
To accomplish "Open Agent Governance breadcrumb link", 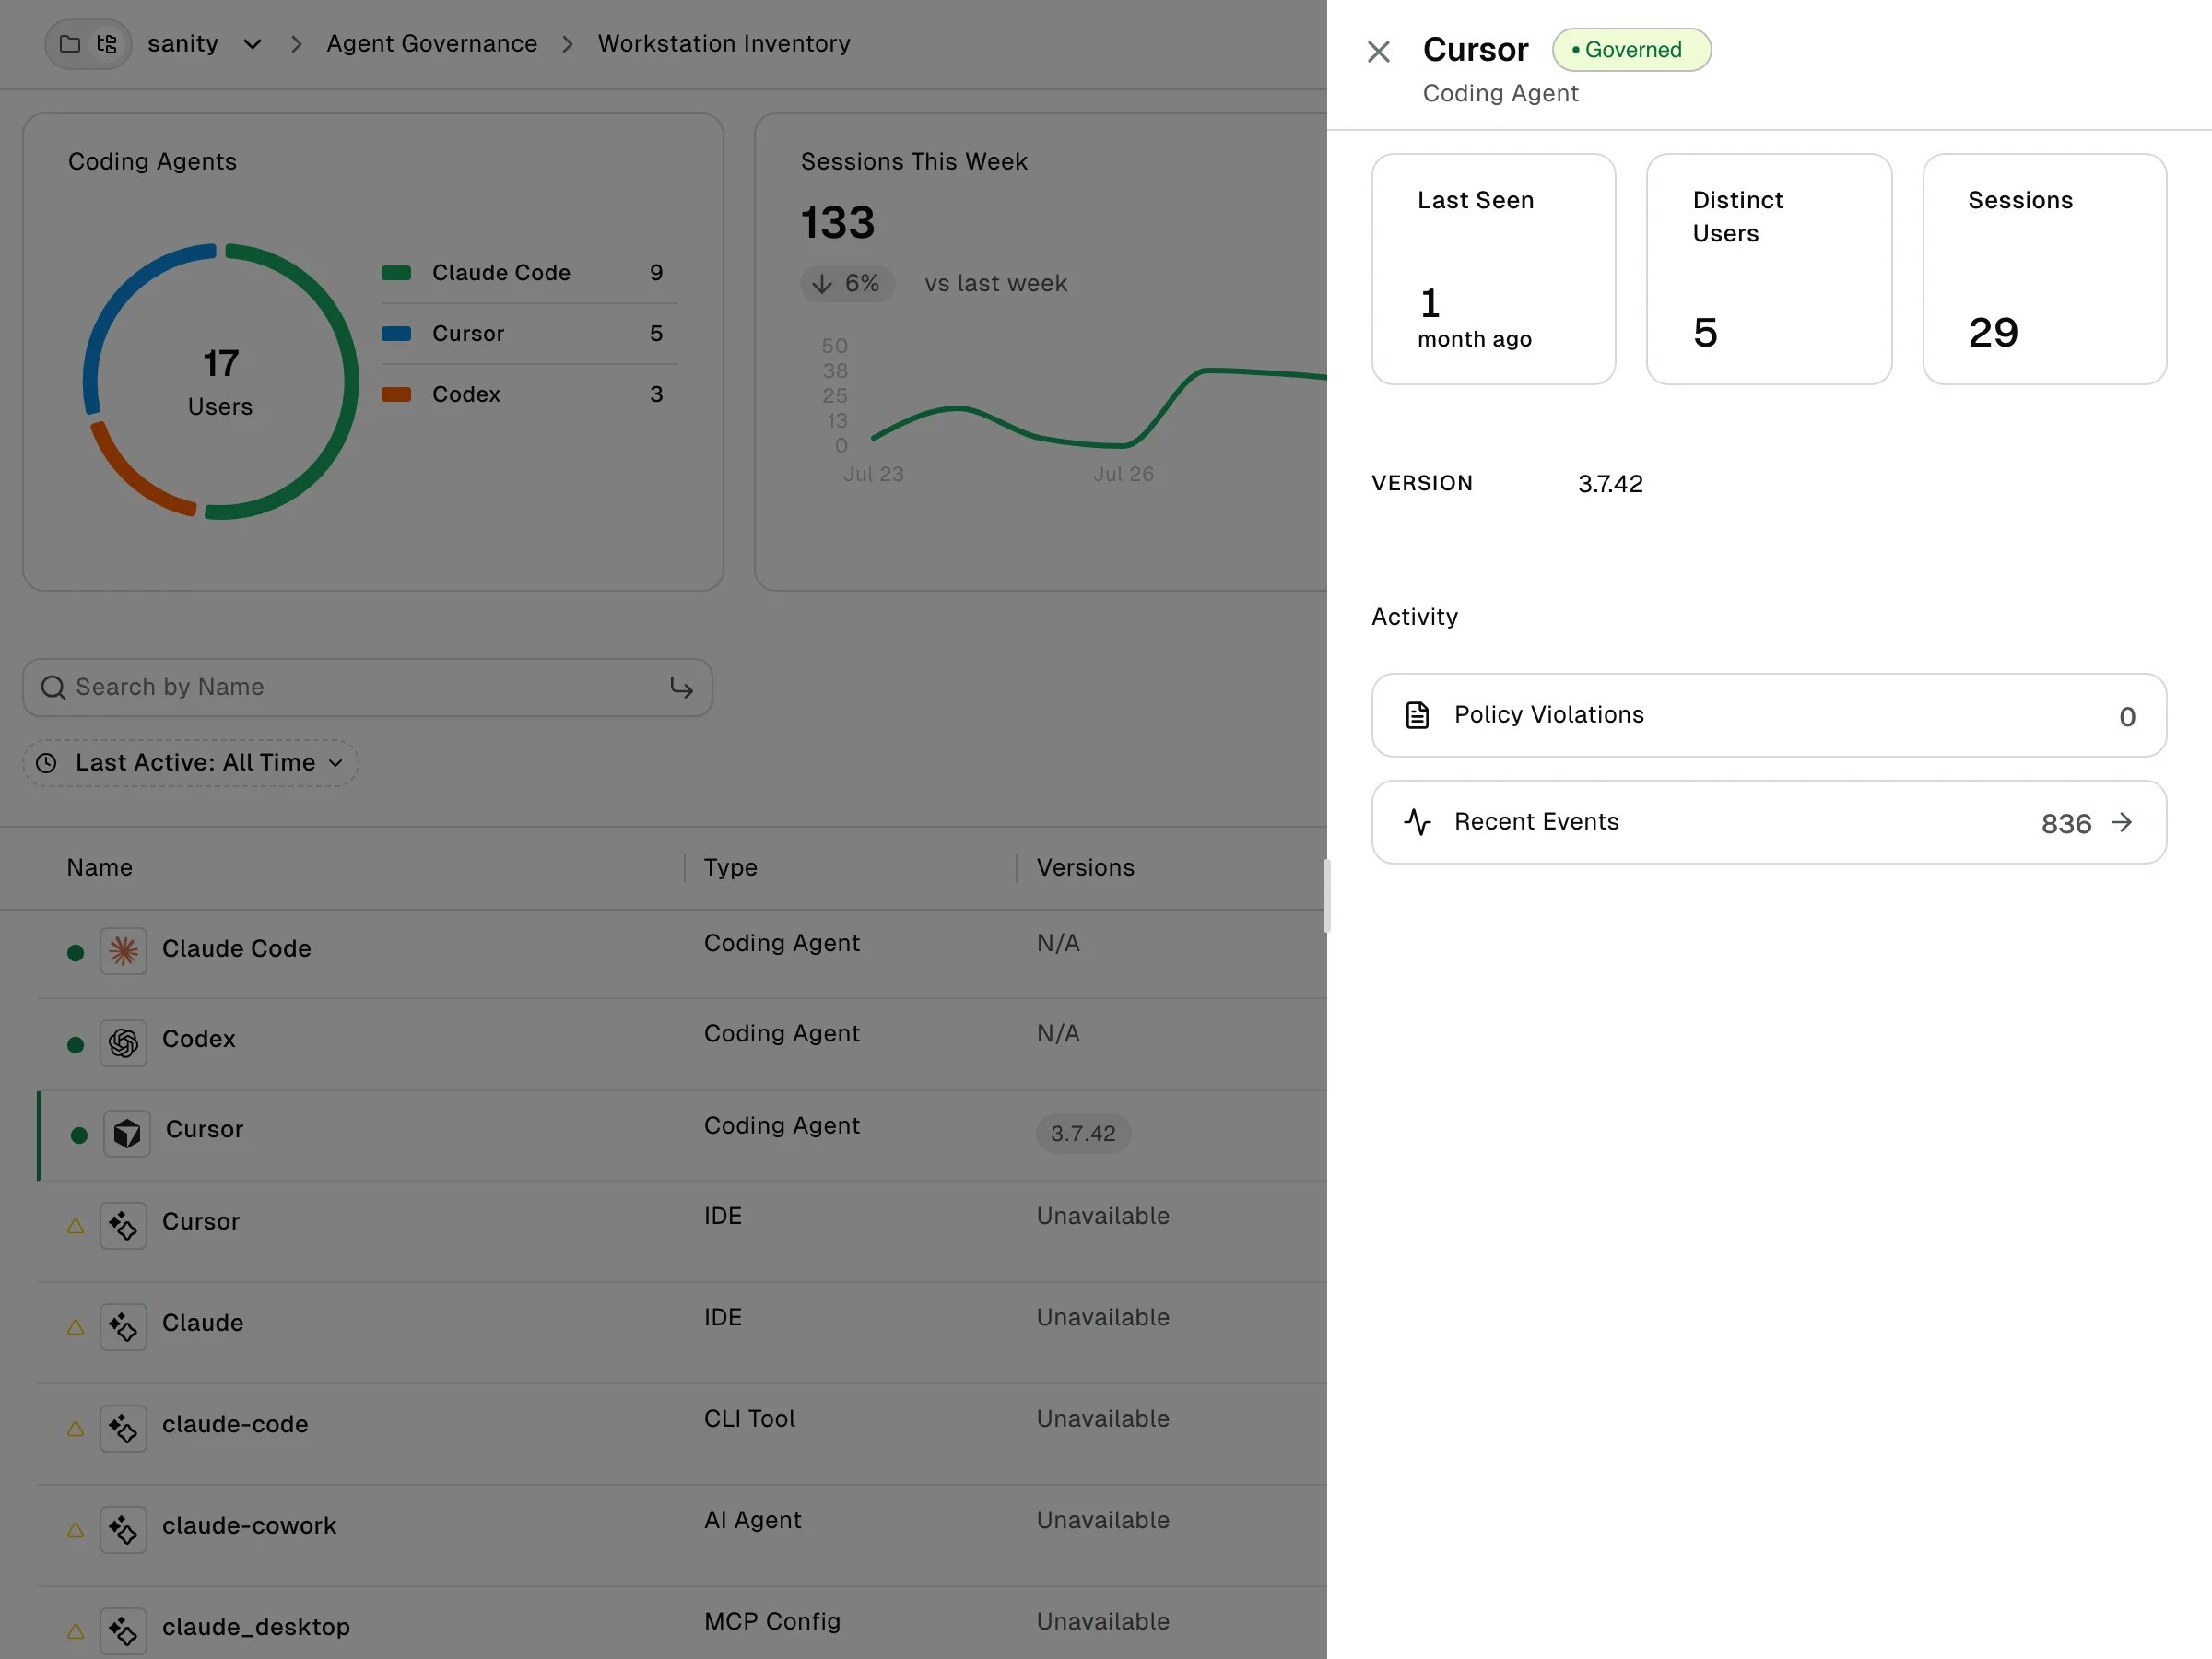I will [432, 44].
